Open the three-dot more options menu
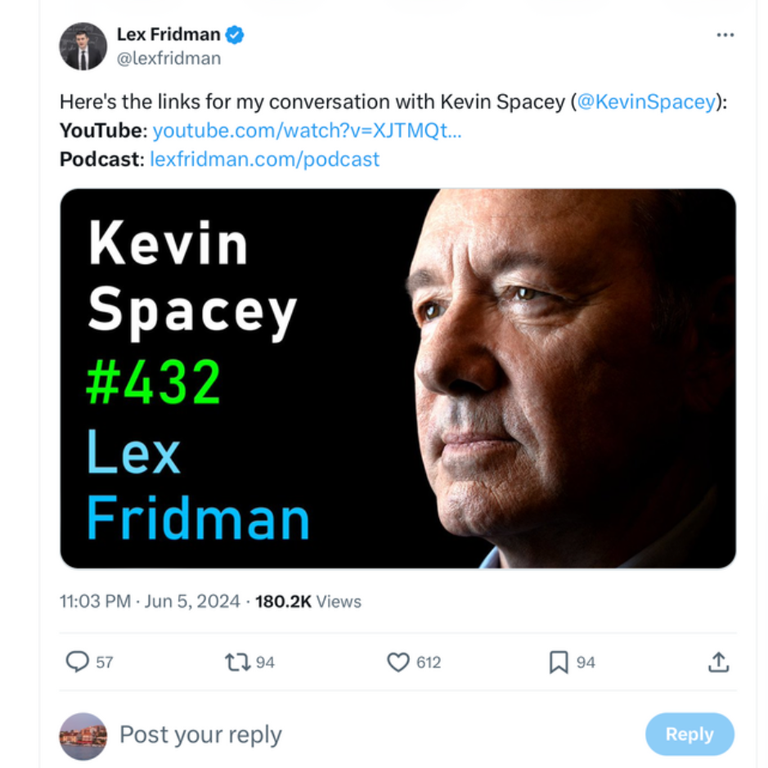Image resolution: width=768 pixels, height=768 pixels. point(725,35)
